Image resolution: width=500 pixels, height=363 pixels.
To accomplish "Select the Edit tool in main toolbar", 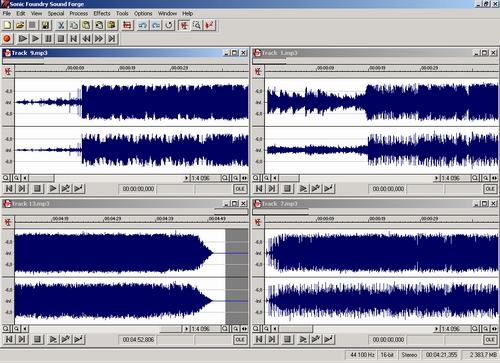I will coord(184,25).
